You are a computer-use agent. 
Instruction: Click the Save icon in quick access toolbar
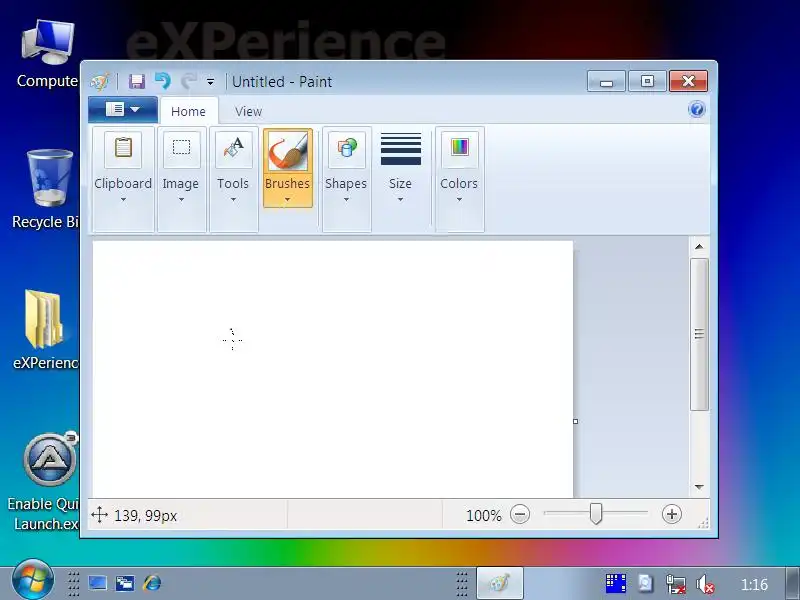pyautogui.click(x=136, y=81)
